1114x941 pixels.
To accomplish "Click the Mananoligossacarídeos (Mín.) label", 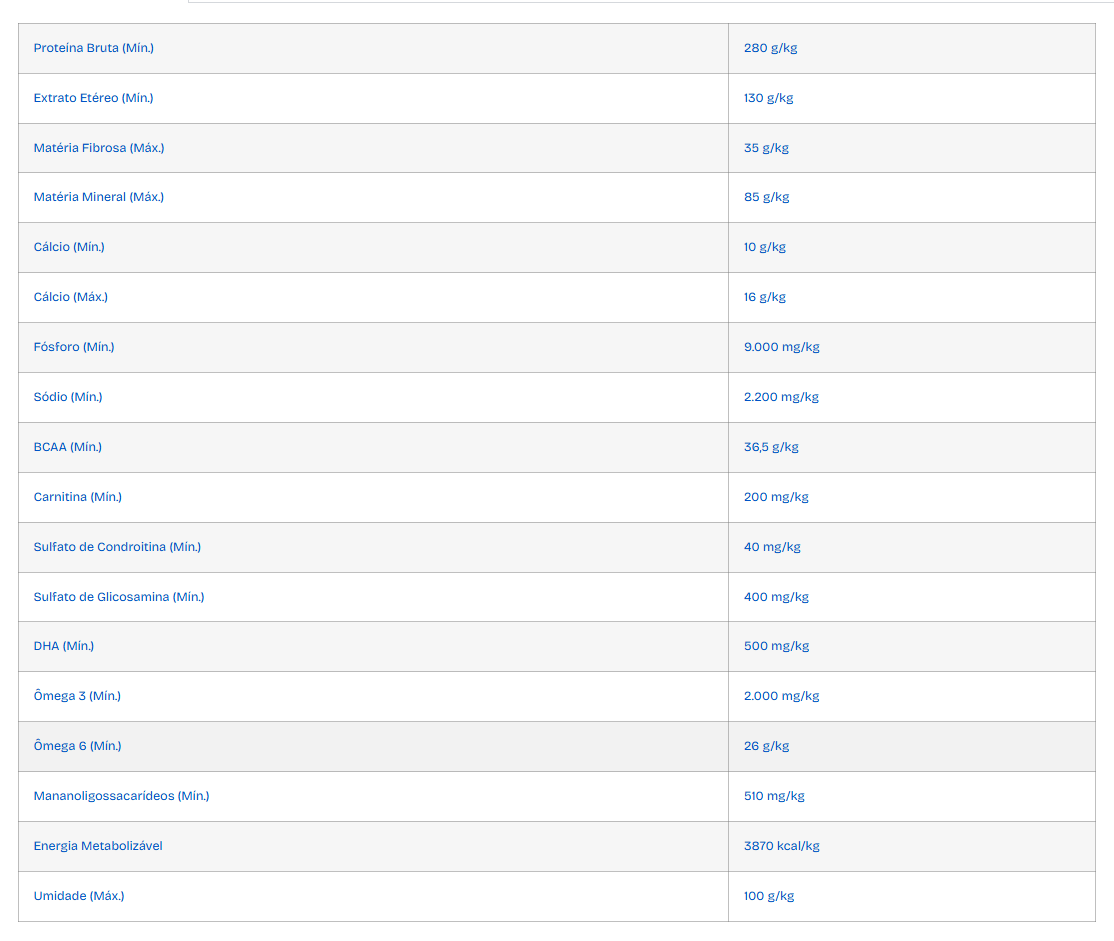I will [121, 796].
